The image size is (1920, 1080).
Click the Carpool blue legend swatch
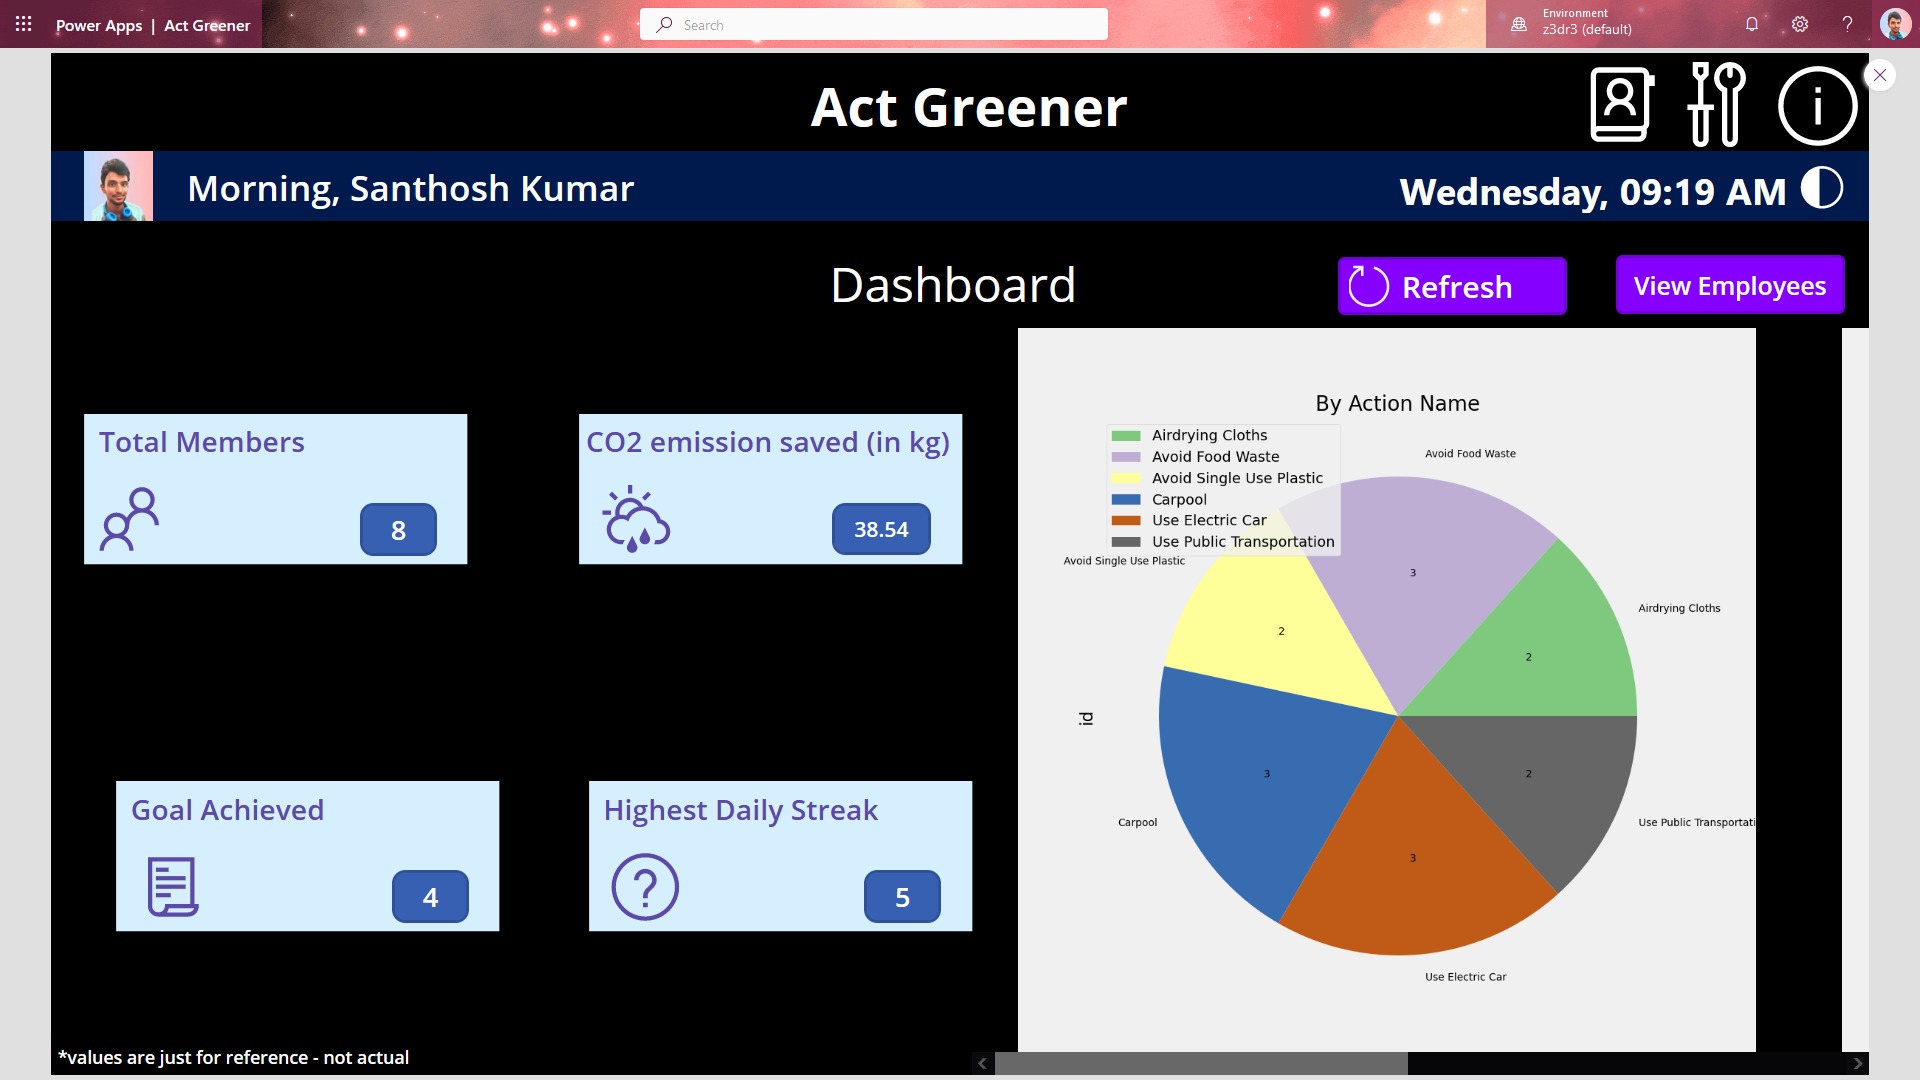(x=1126, y=499)
